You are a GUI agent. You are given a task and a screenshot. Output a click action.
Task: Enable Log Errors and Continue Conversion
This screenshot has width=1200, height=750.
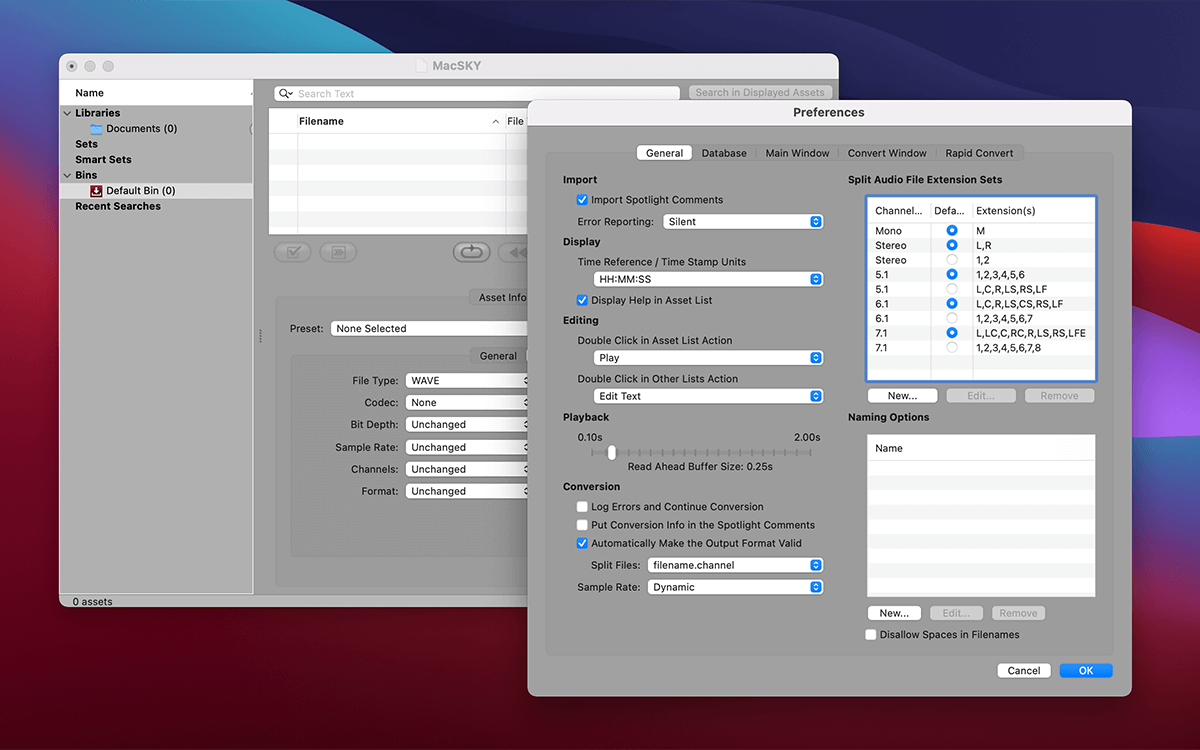pyautogui.click(x=582, y=507)
